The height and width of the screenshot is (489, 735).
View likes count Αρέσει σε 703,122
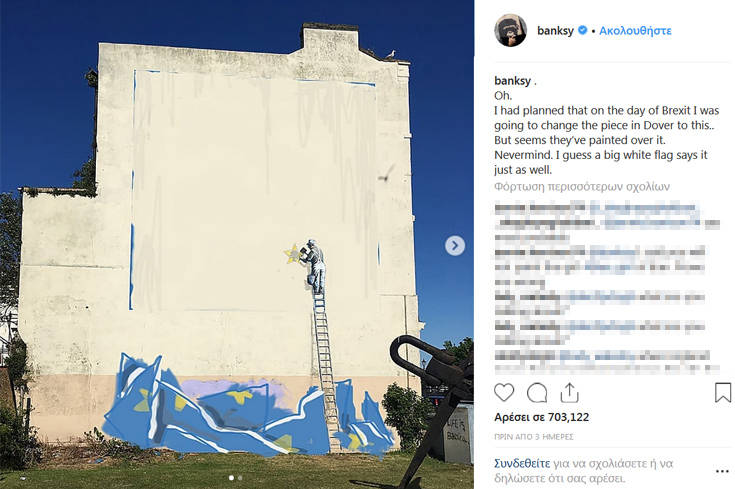coord(541,417)
